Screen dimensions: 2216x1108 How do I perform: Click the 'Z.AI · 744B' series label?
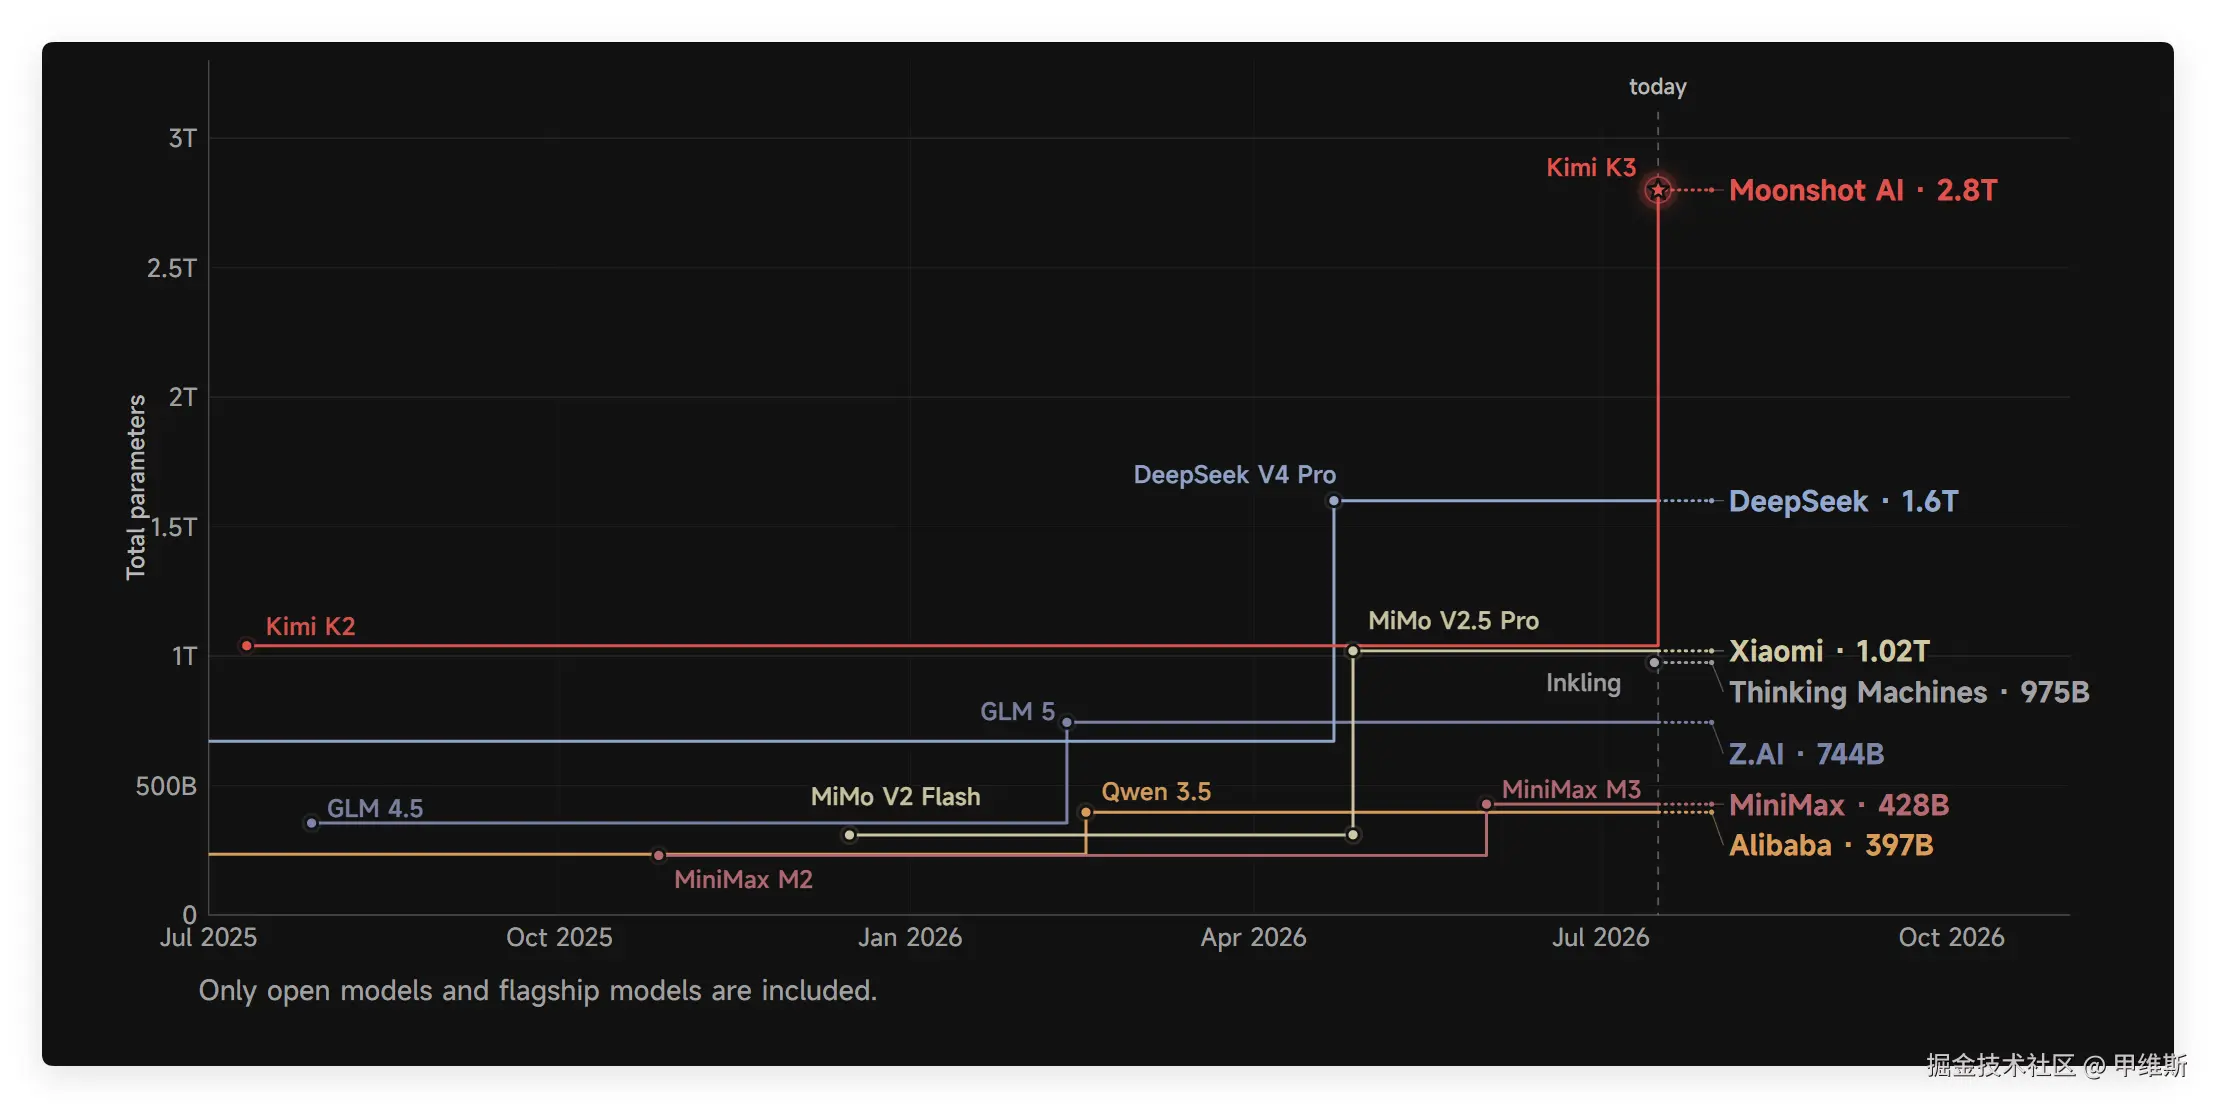tap(1806, 753)
